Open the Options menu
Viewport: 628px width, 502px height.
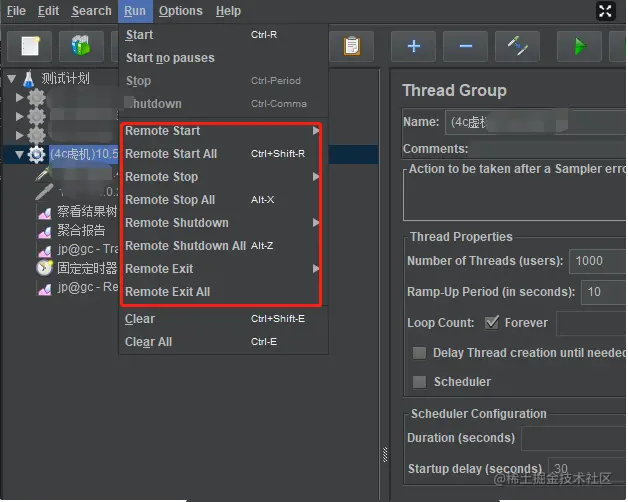pyautogui.click(x=181, y=11)
